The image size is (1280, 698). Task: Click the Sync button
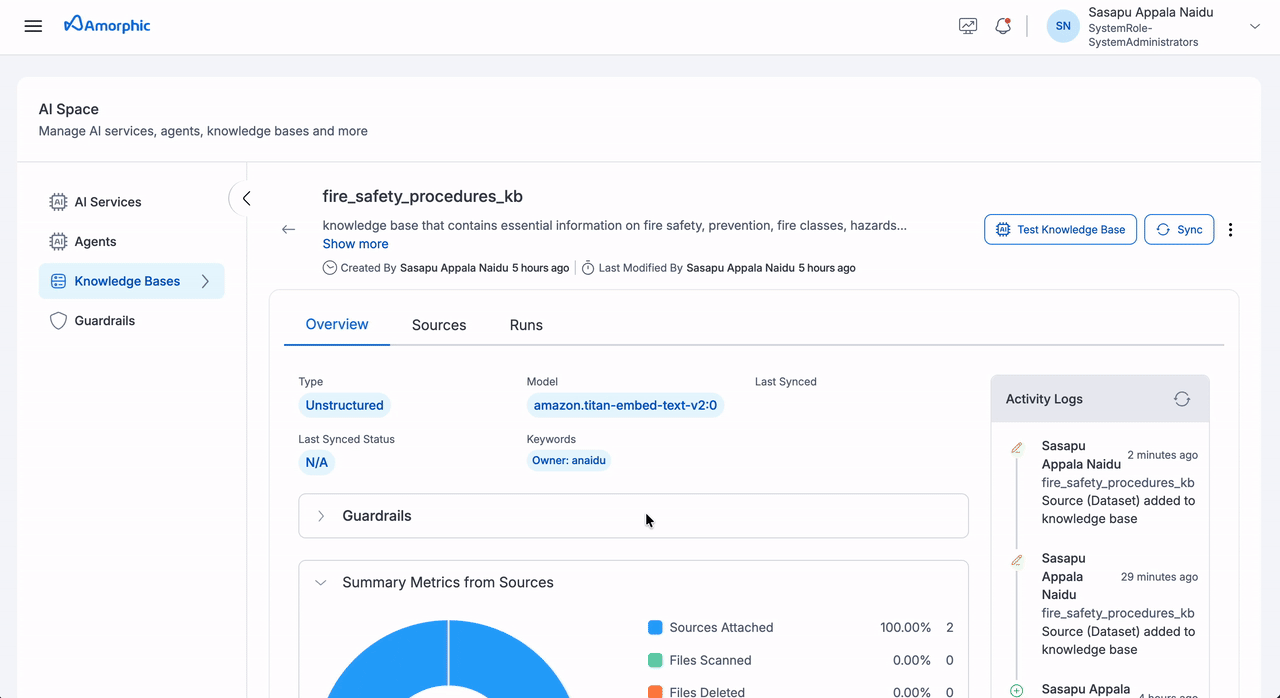[1179, 229]
